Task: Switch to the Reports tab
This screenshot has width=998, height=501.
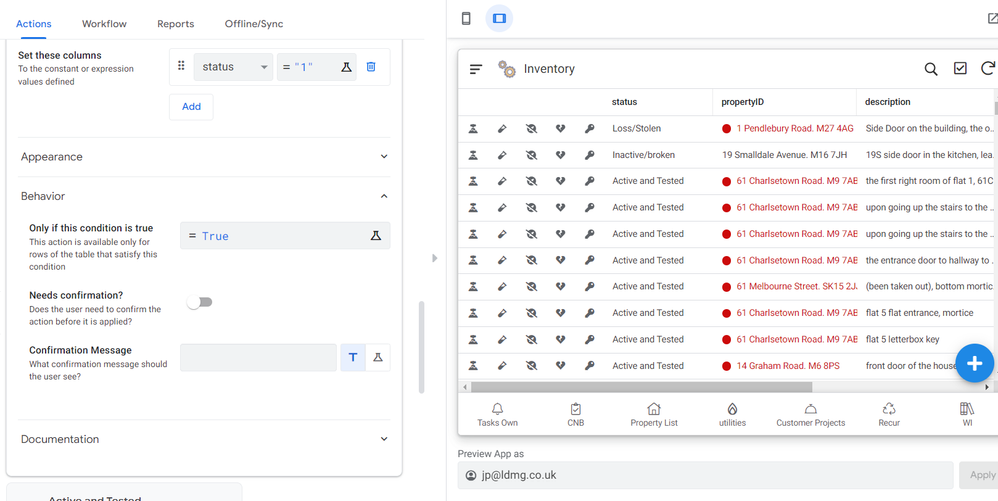Action: click(176, 24)
